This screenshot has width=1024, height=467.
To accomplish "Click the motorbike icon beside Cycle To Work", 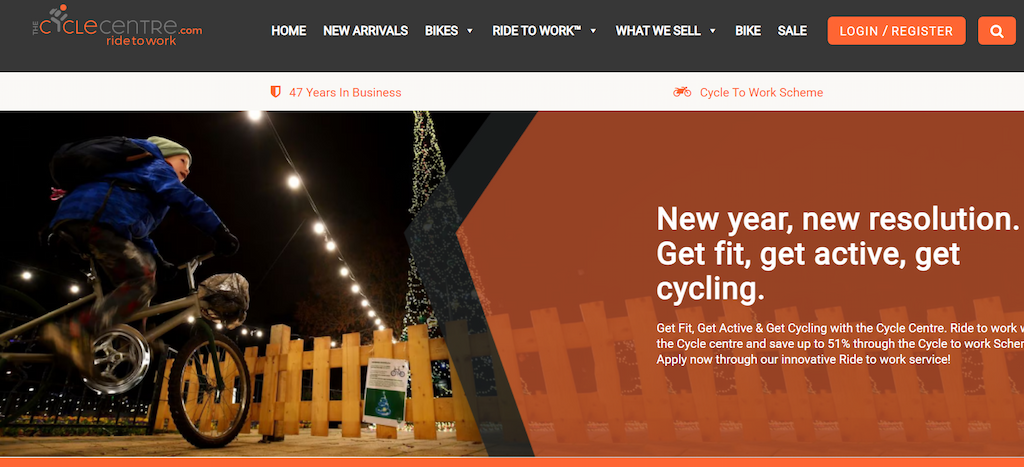I will tap(682, 92).
